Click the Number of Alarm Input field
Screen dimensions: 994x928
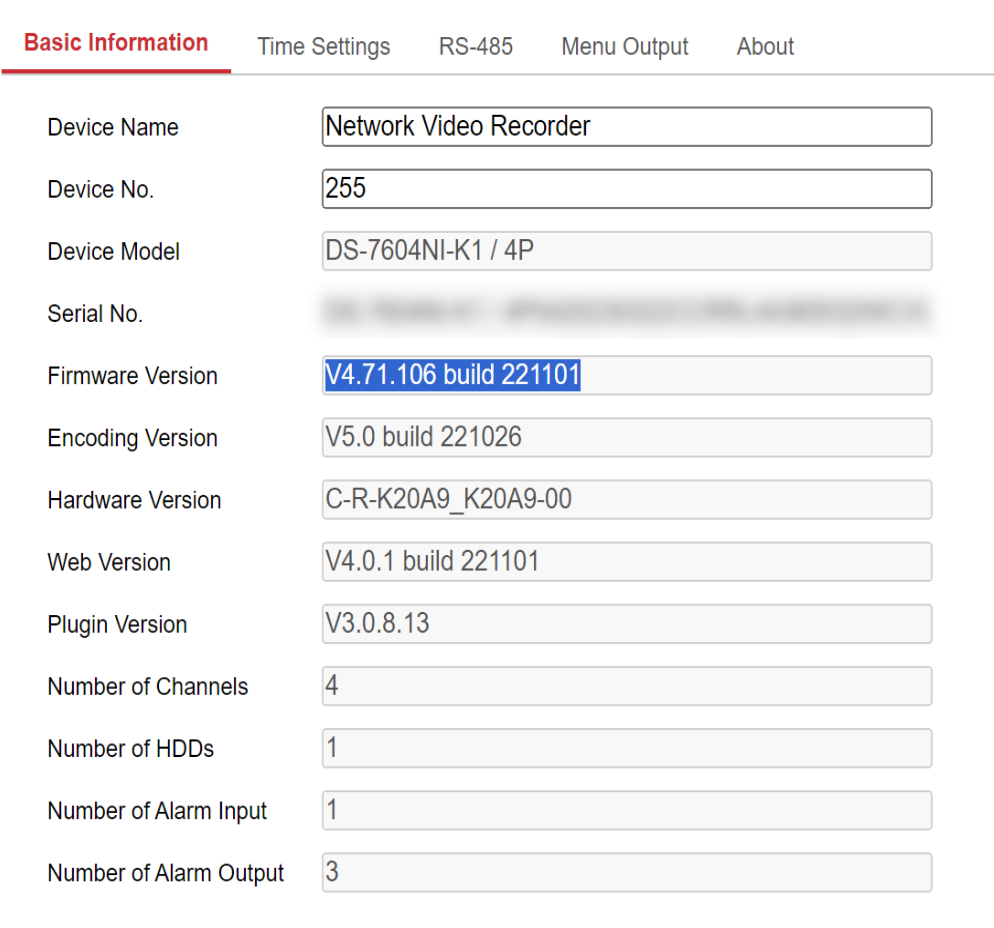coord(626,810)
